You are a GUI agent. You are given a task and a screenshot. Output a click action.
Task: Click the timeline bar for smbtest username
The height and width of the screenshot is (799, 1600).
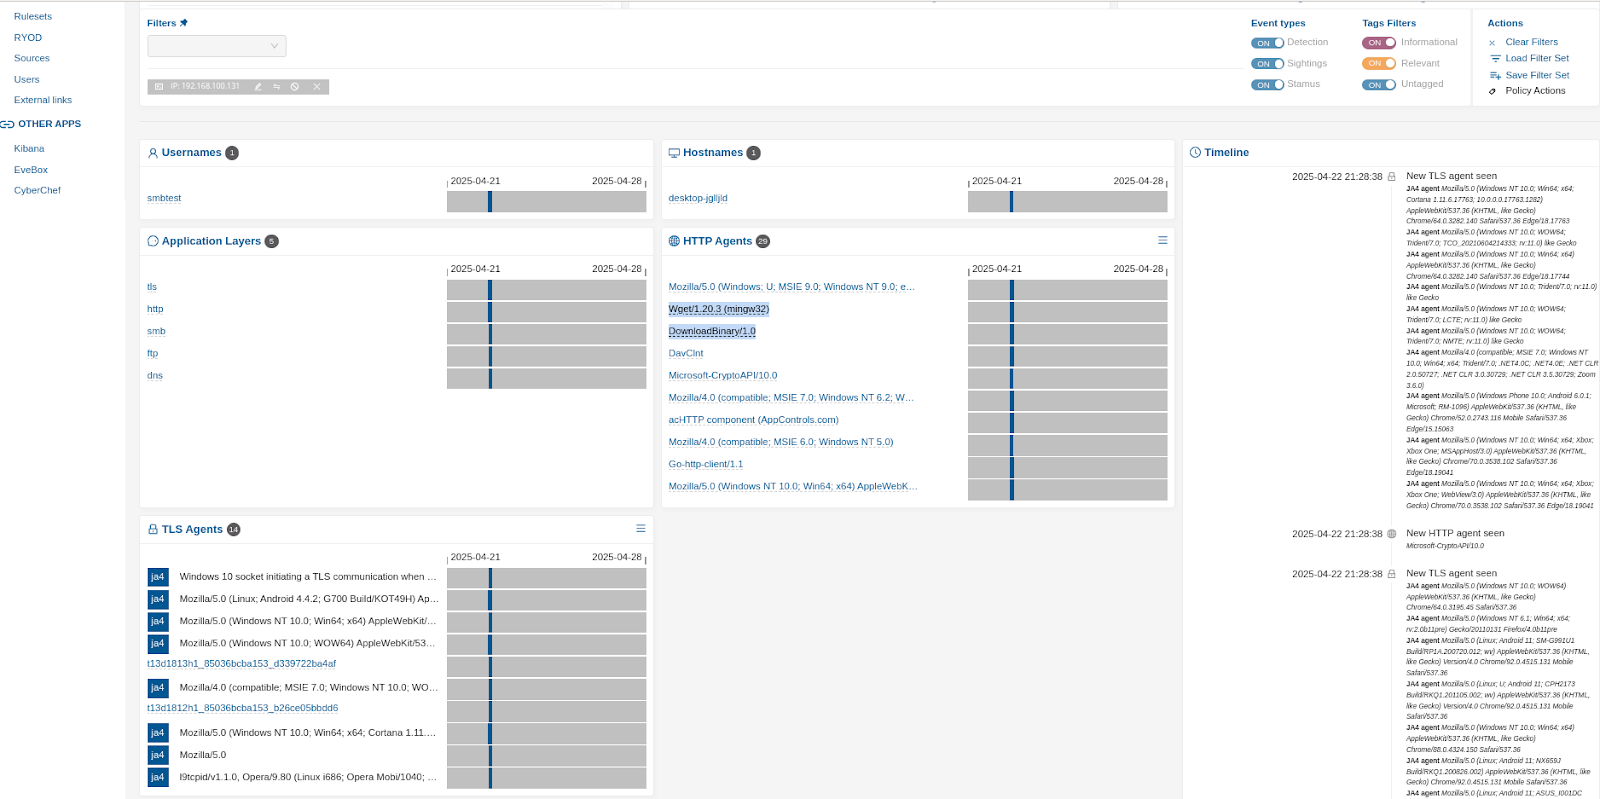[546, 201]
